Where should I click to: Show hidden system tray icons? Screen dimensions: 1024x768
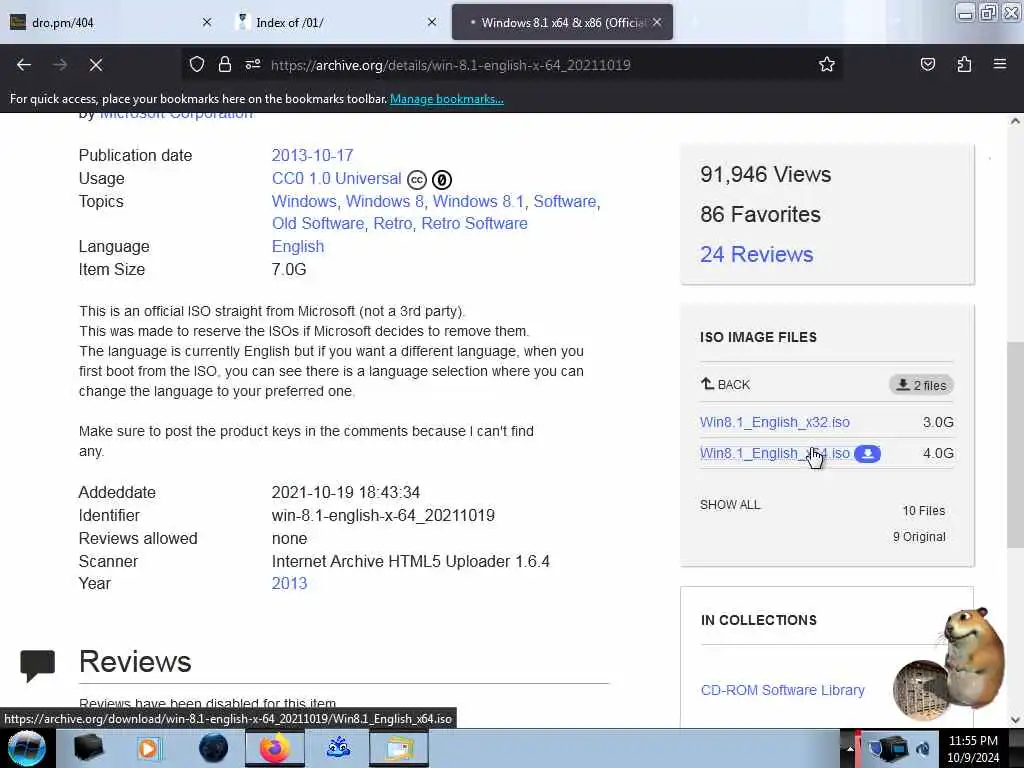(x=850, y=749)
